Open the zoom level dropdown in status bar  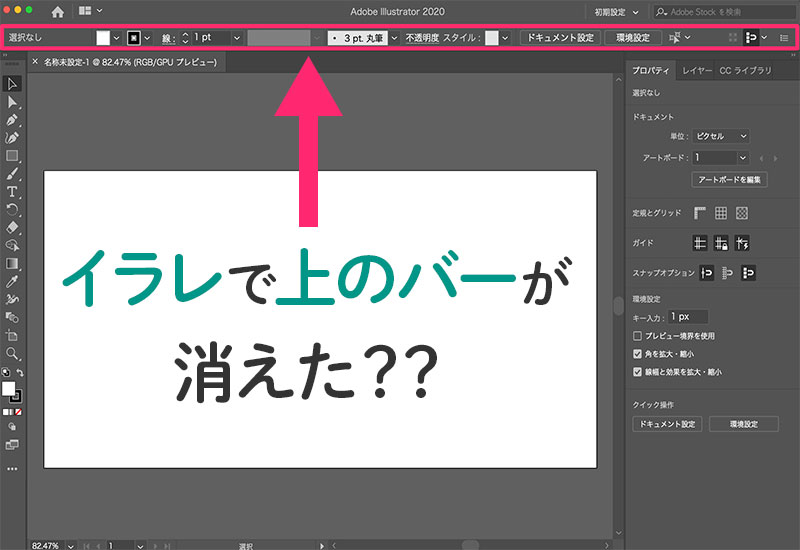point(71,545)
